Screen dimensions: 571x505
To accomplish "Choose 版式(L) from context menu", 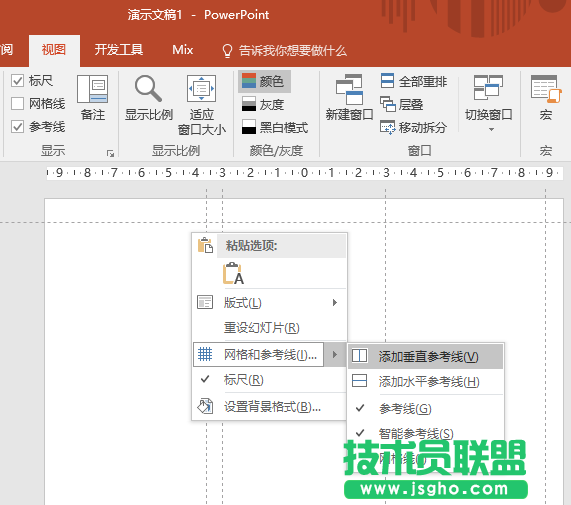I will pos(269,303).
